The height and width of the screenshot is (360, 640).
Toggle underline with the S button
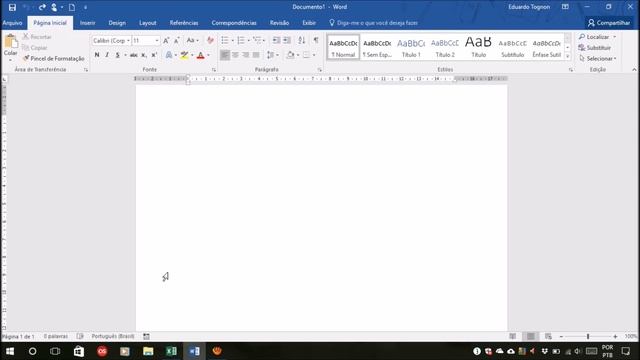coord(118,55)
